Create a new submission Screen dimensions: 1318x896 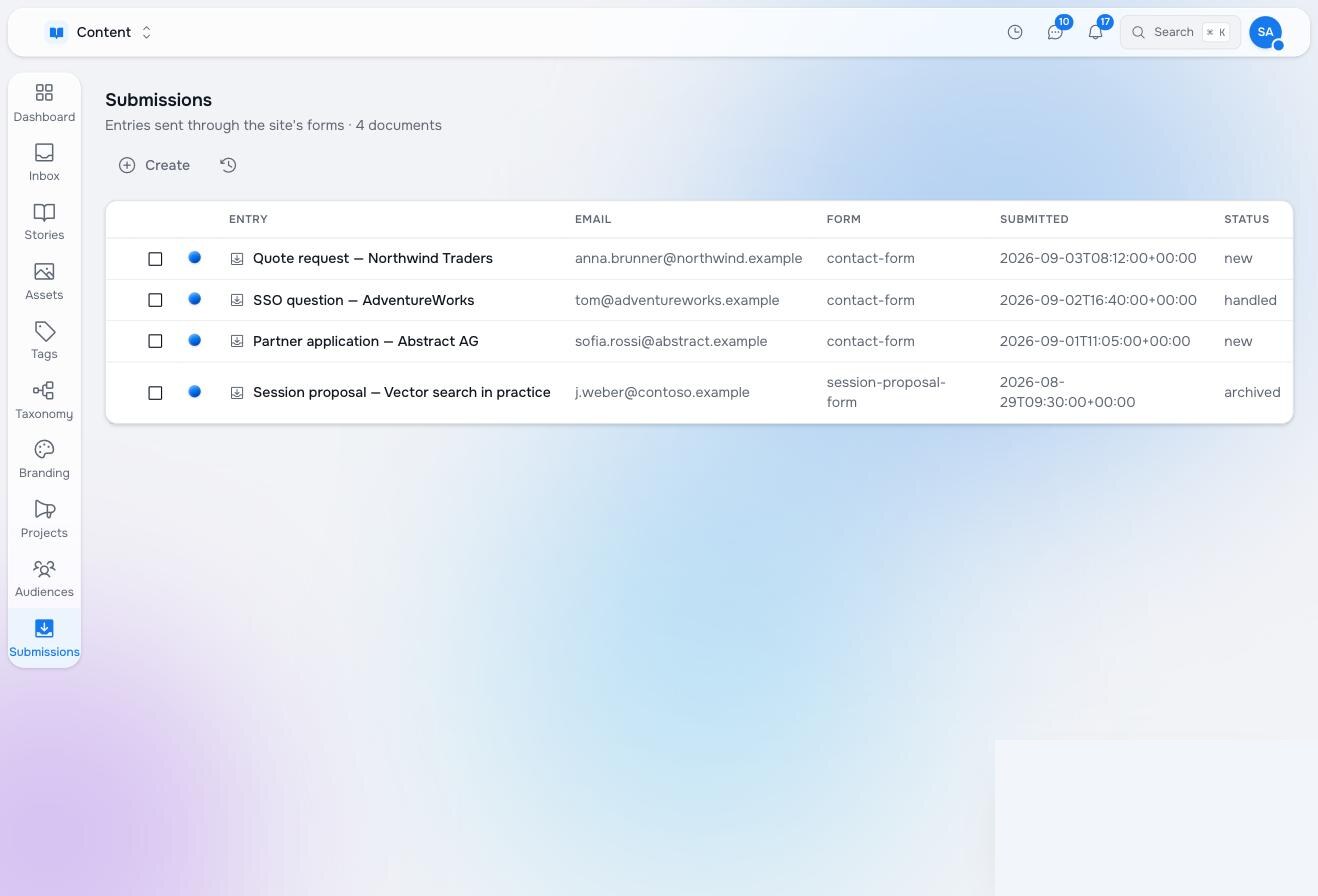point(154,165)
